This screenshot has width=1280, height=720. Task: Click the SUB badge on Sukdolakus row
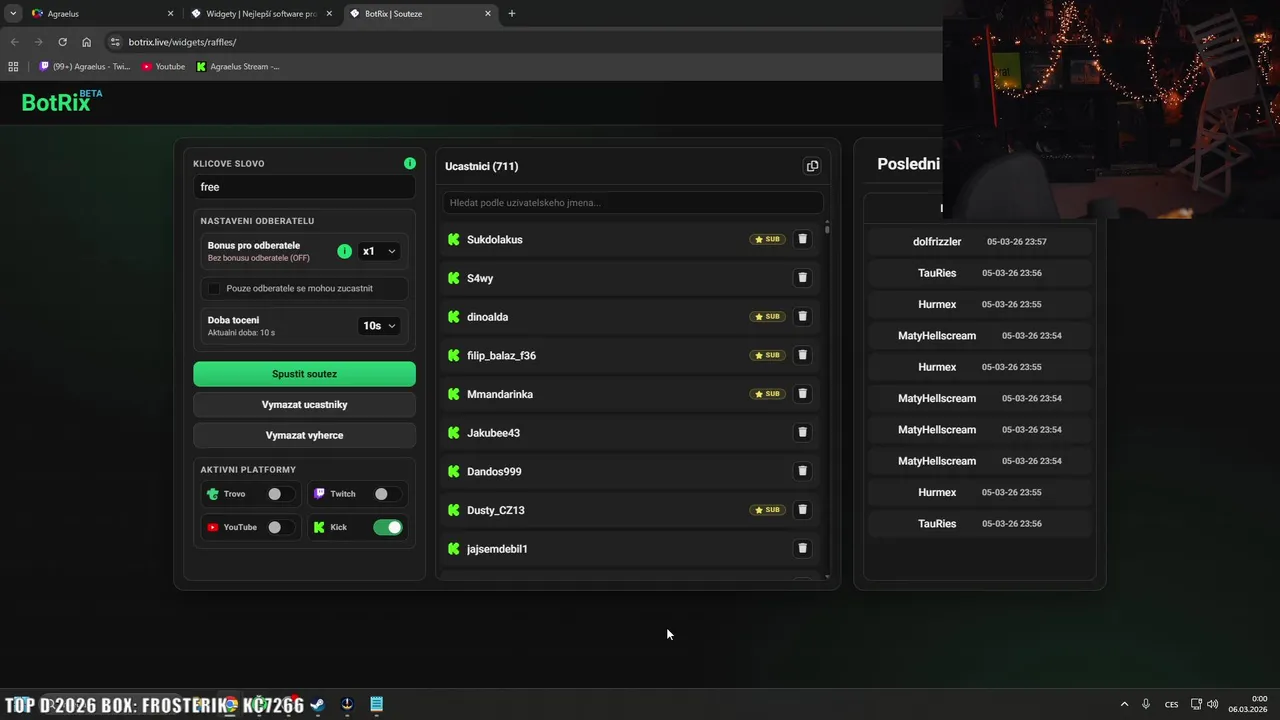coord(767,239)
